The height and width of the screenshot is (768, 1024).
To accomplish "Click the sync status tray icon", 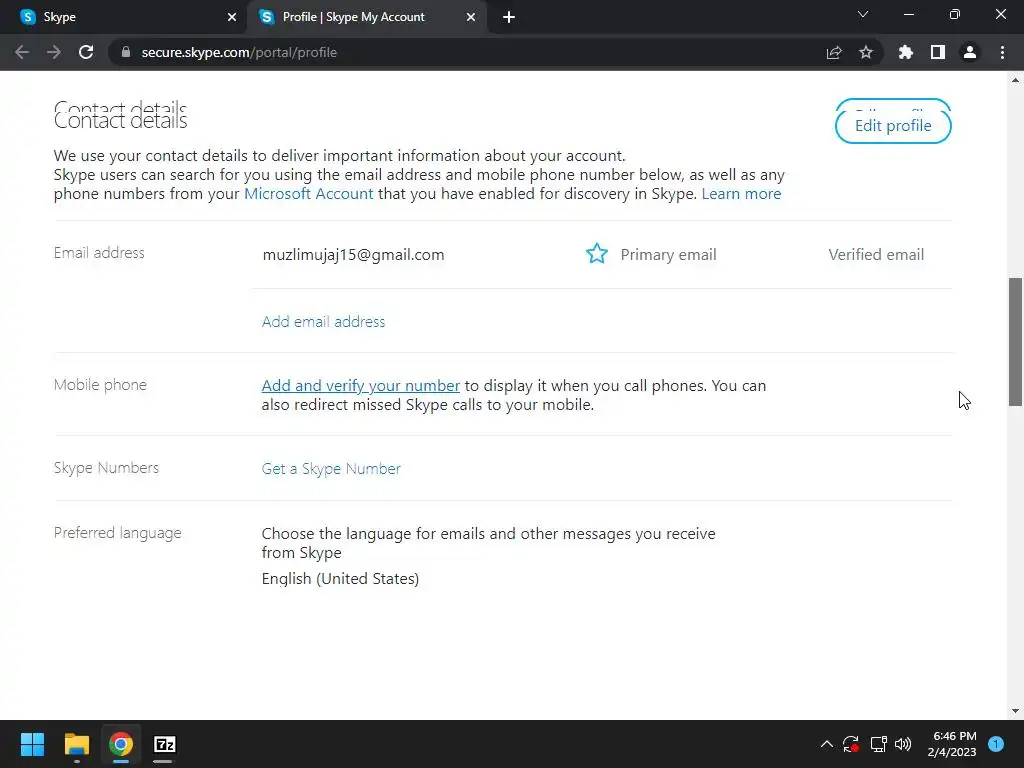I will 850,744.
